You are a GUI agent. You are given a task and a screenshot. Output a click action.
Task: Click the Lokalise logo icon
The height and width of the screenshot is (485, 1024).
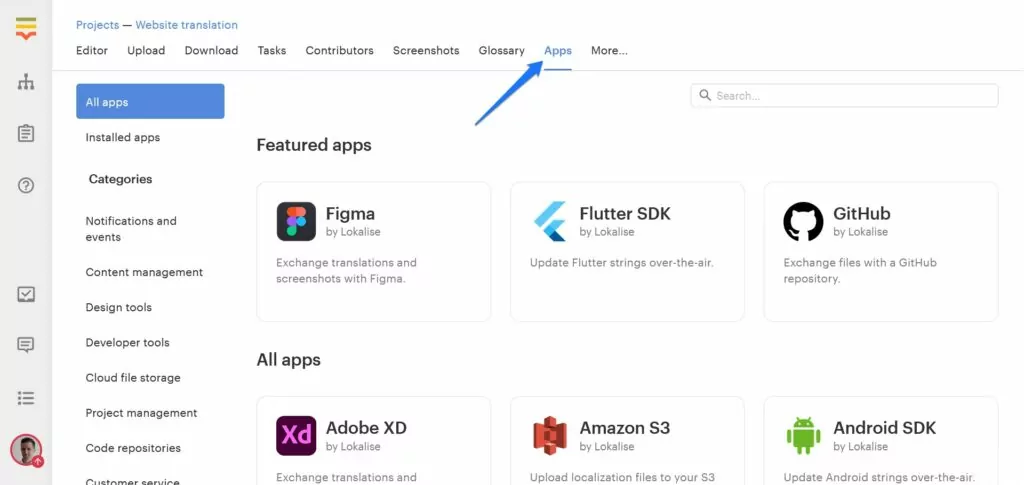[x=26, y=28]
